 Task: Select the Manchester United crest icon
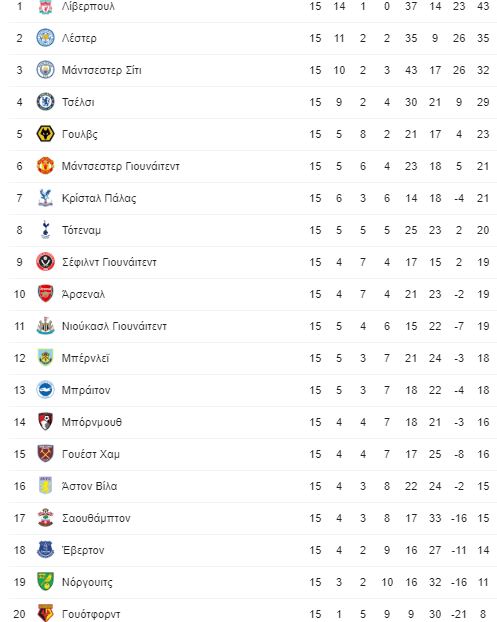[45, 166]
